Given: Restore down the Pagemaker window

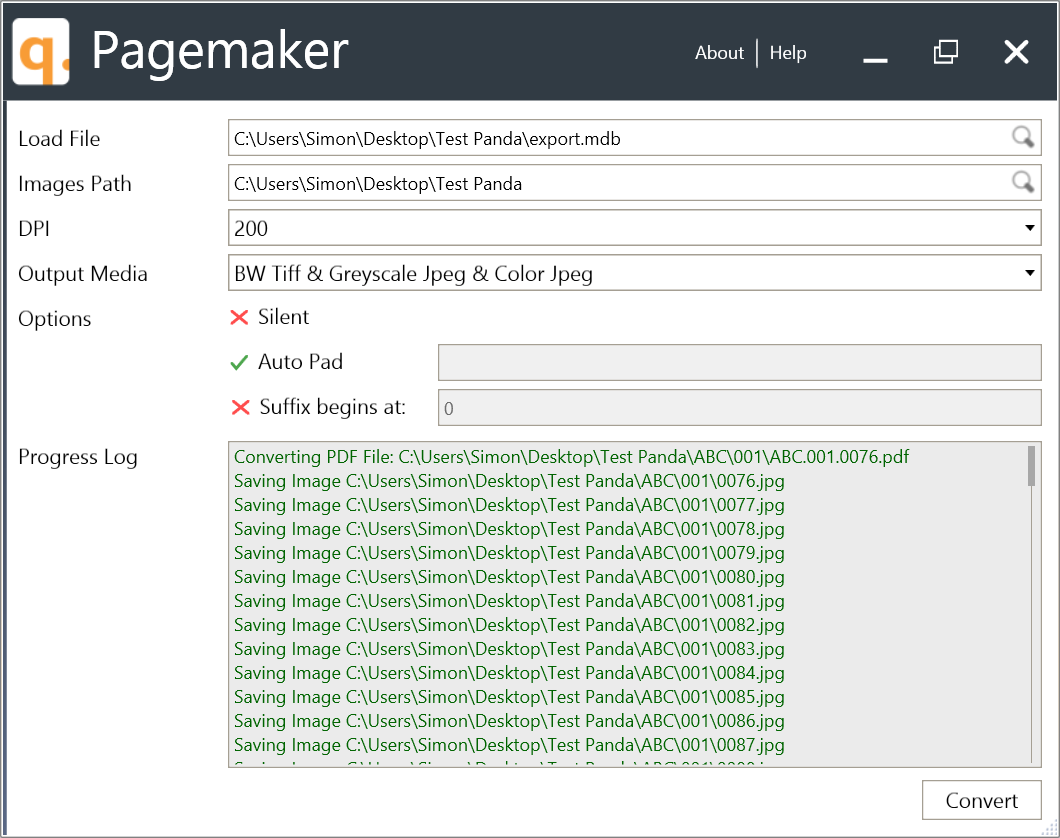Looking at the screenshot, I should (946, 52).
